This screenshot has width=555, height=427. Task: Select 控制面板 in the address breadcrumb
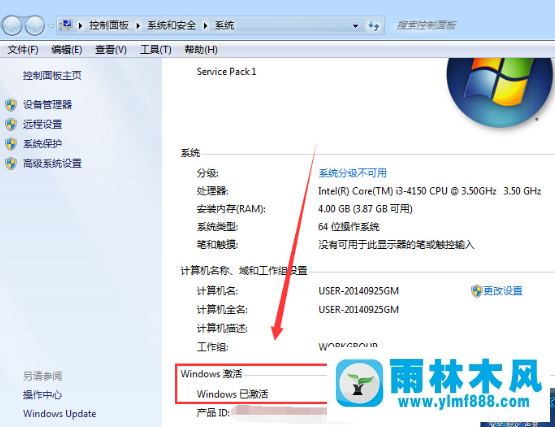point(109,25)
